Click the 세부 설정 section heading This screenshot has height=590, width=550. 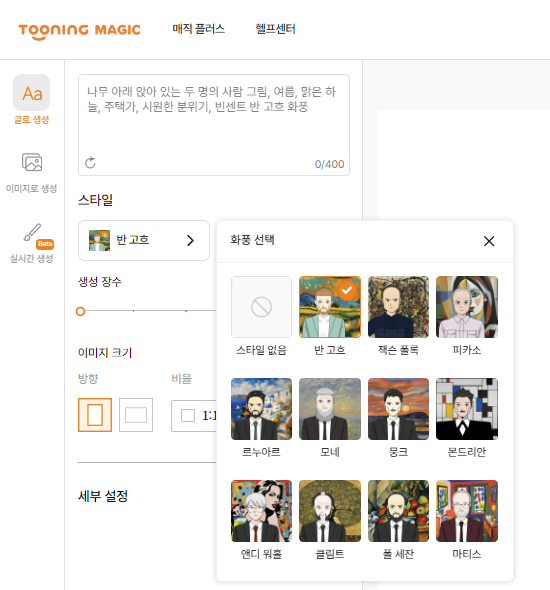click(103, 496)
